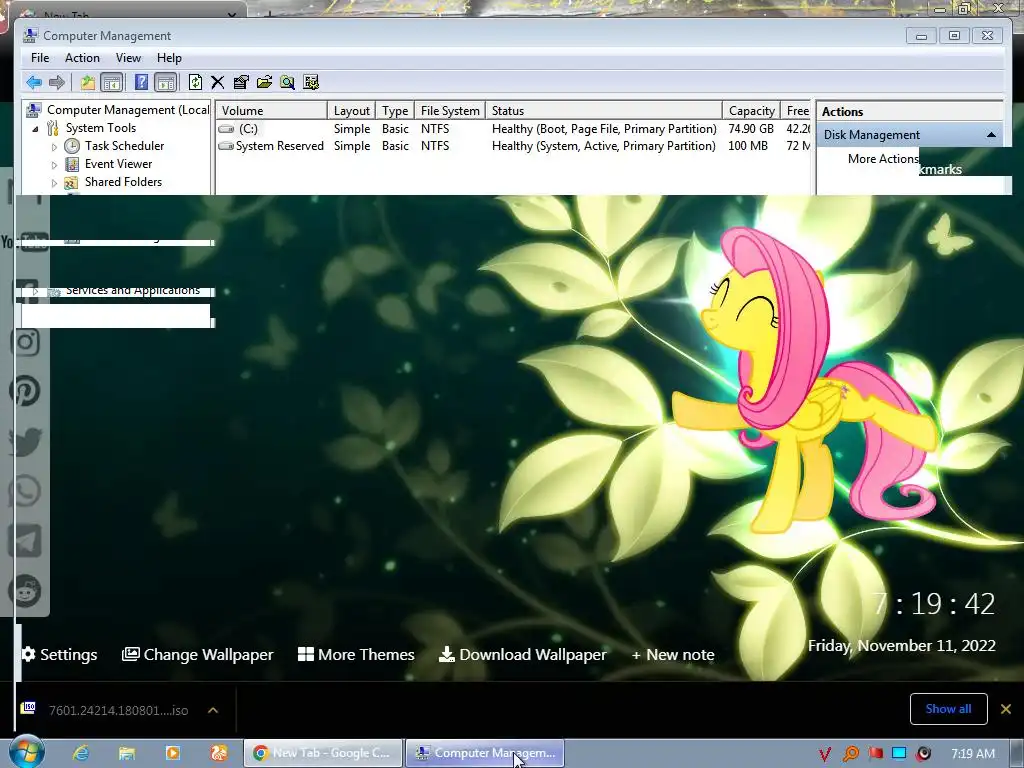Select the System Reserved volume row

[x=513, y=146]
